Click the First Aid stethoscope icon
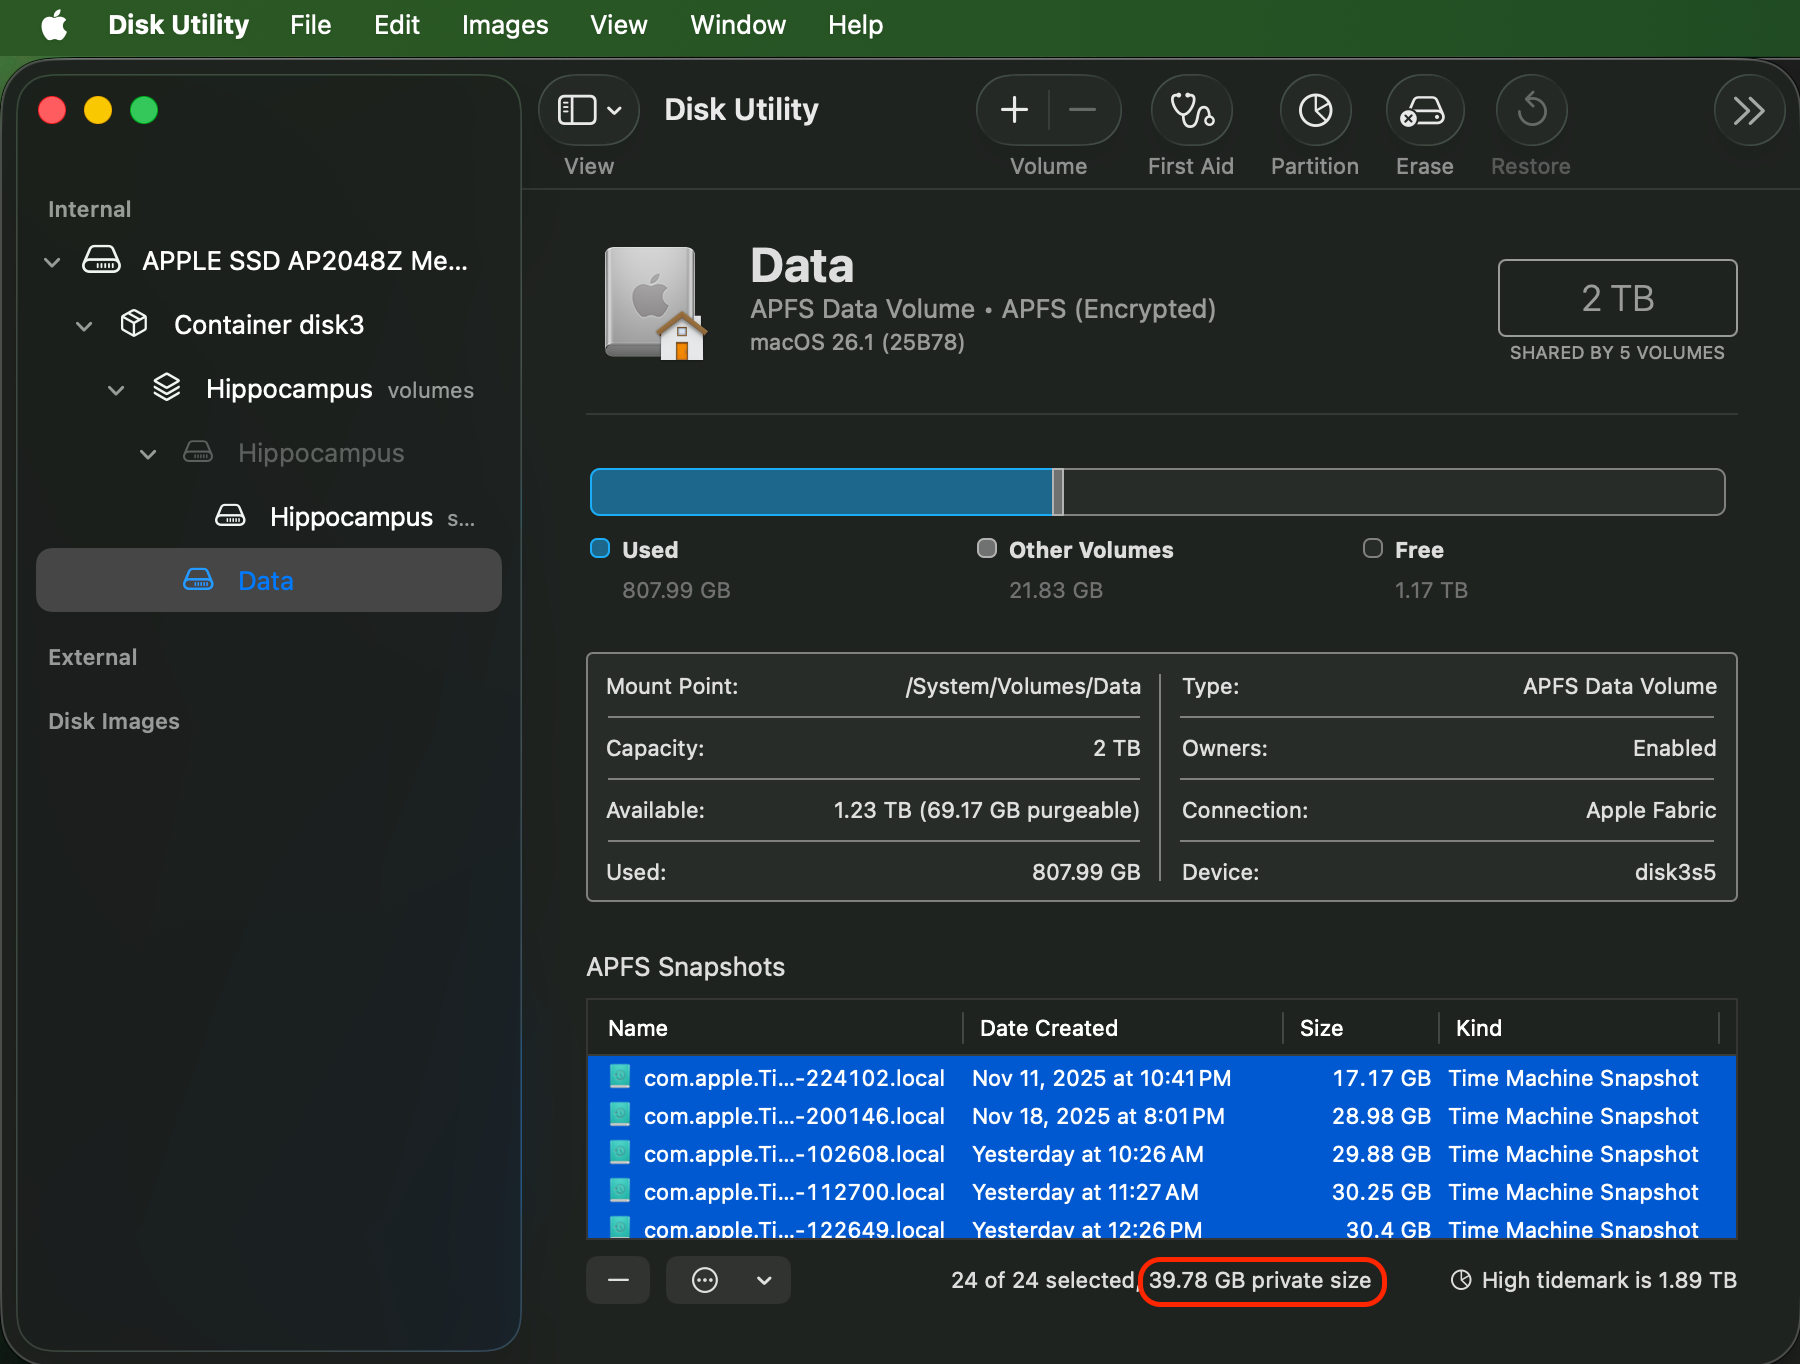This screenshot has width=1800, height=1364. pyautogui.click(x=1191, y=111)
